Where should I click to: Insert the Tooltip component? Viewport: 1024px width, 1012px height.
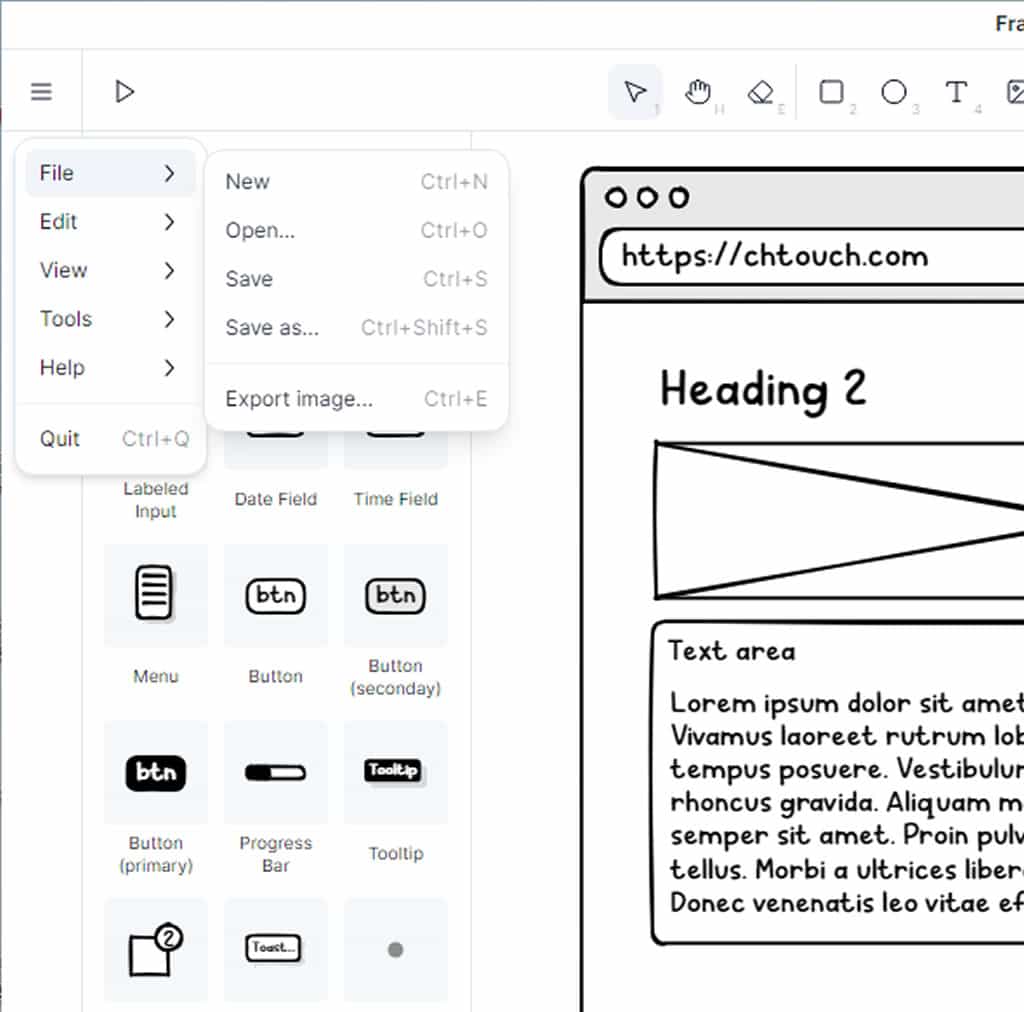395,772
